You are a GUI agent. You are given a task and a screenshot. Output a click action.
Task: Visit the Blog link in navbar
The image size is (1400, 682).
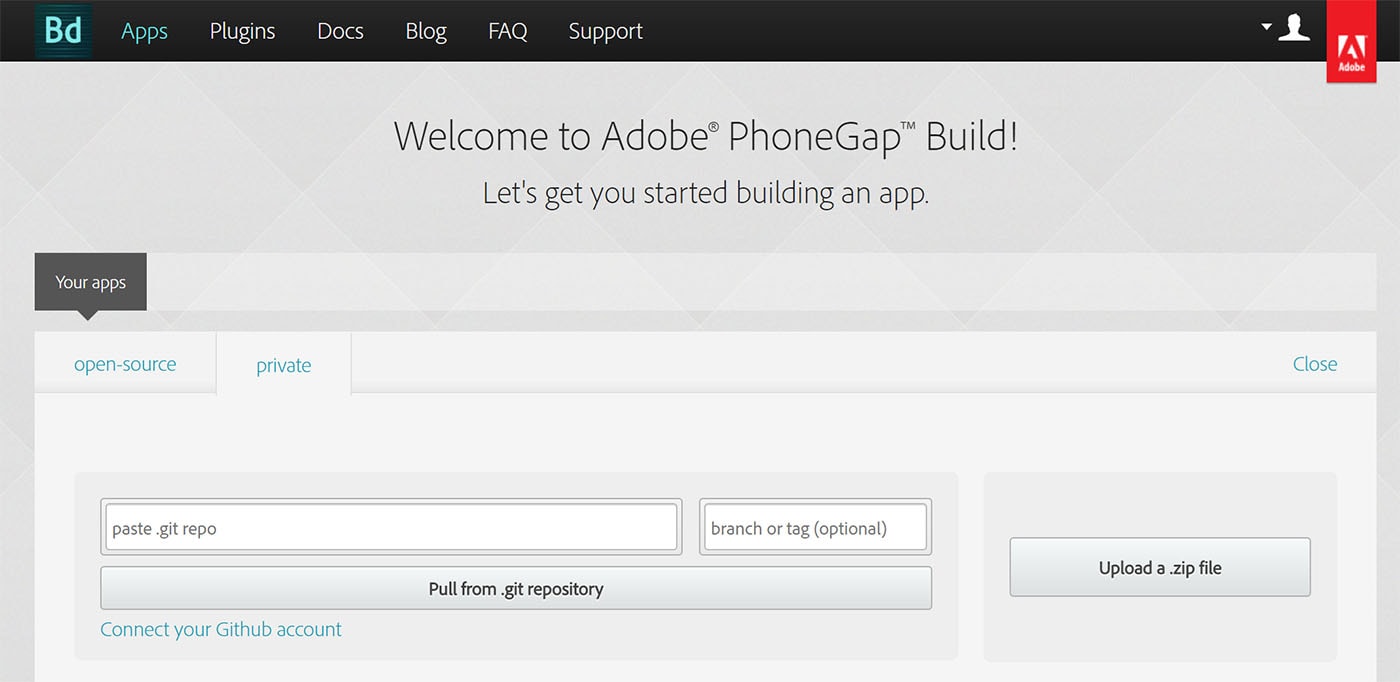pyautogui.click(x=426, y=31)
